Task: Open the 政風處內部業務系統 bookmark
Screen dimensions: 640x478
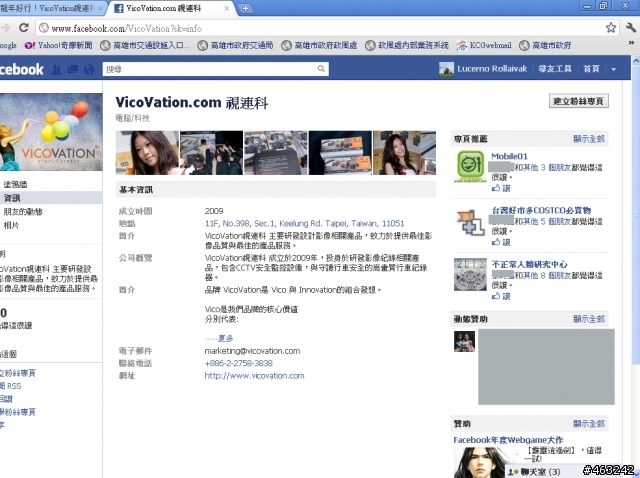Action: [407, 45]
